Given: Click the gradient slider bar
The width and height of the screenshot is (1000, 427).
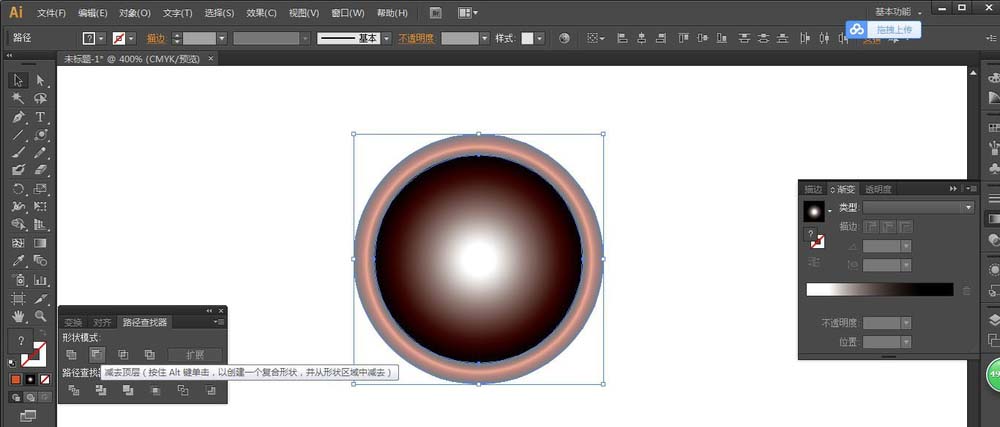Looking at the screenshot, I should click(879, 290).
